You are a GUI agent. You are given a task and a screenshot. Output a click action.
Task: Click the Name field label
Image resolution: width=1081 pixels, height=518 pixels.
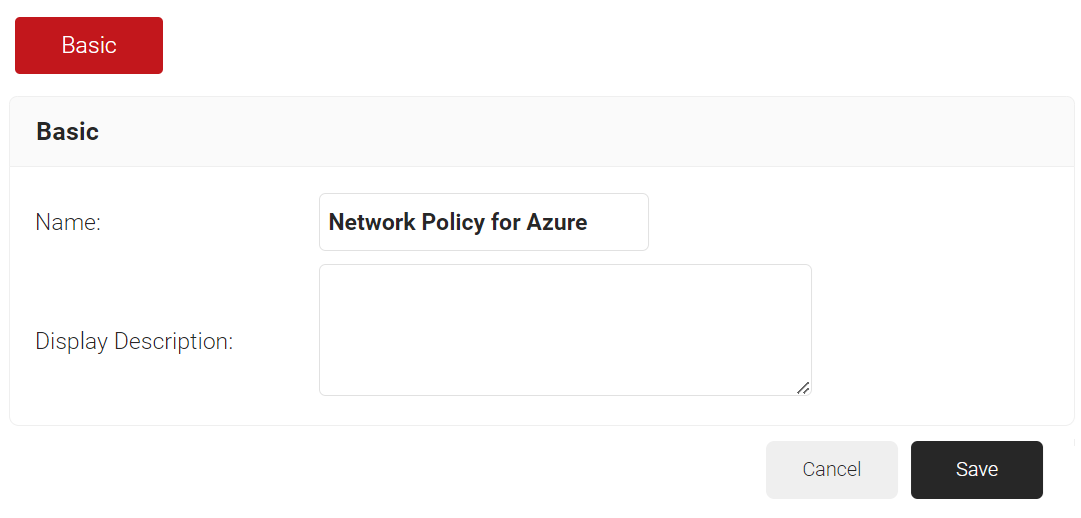68,222
